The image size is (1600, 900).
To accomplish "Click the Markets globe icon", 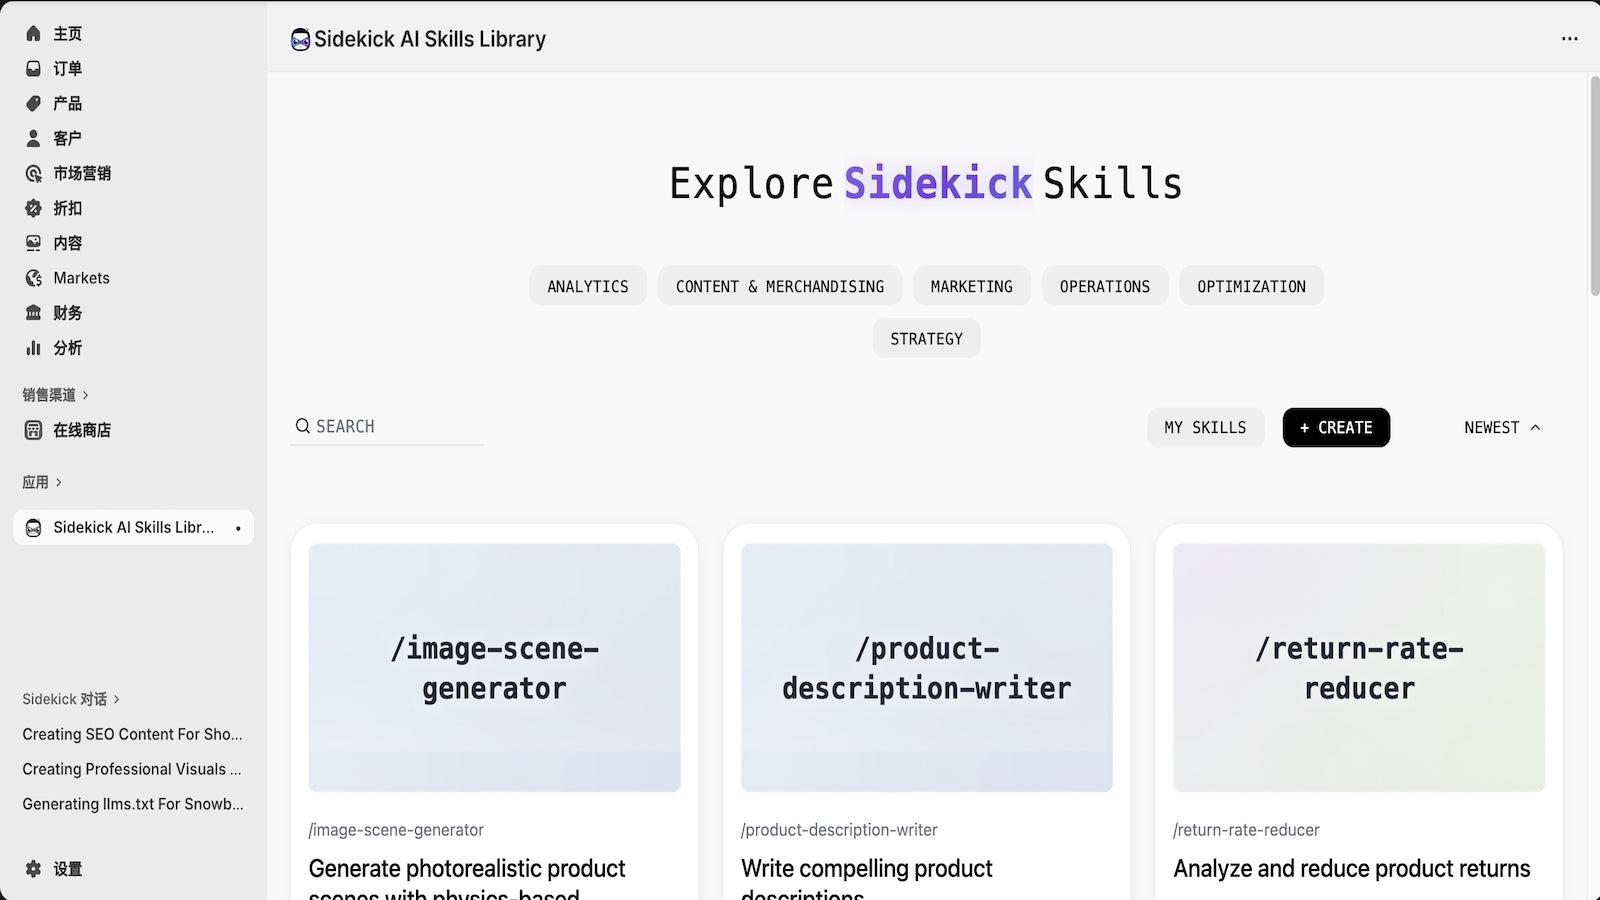I will click(33, 279).
